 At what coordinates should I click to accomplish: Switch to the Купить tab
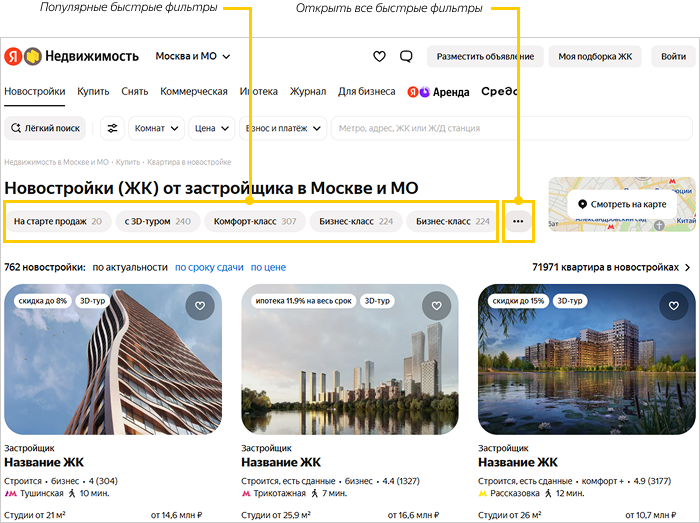(93, 91)
